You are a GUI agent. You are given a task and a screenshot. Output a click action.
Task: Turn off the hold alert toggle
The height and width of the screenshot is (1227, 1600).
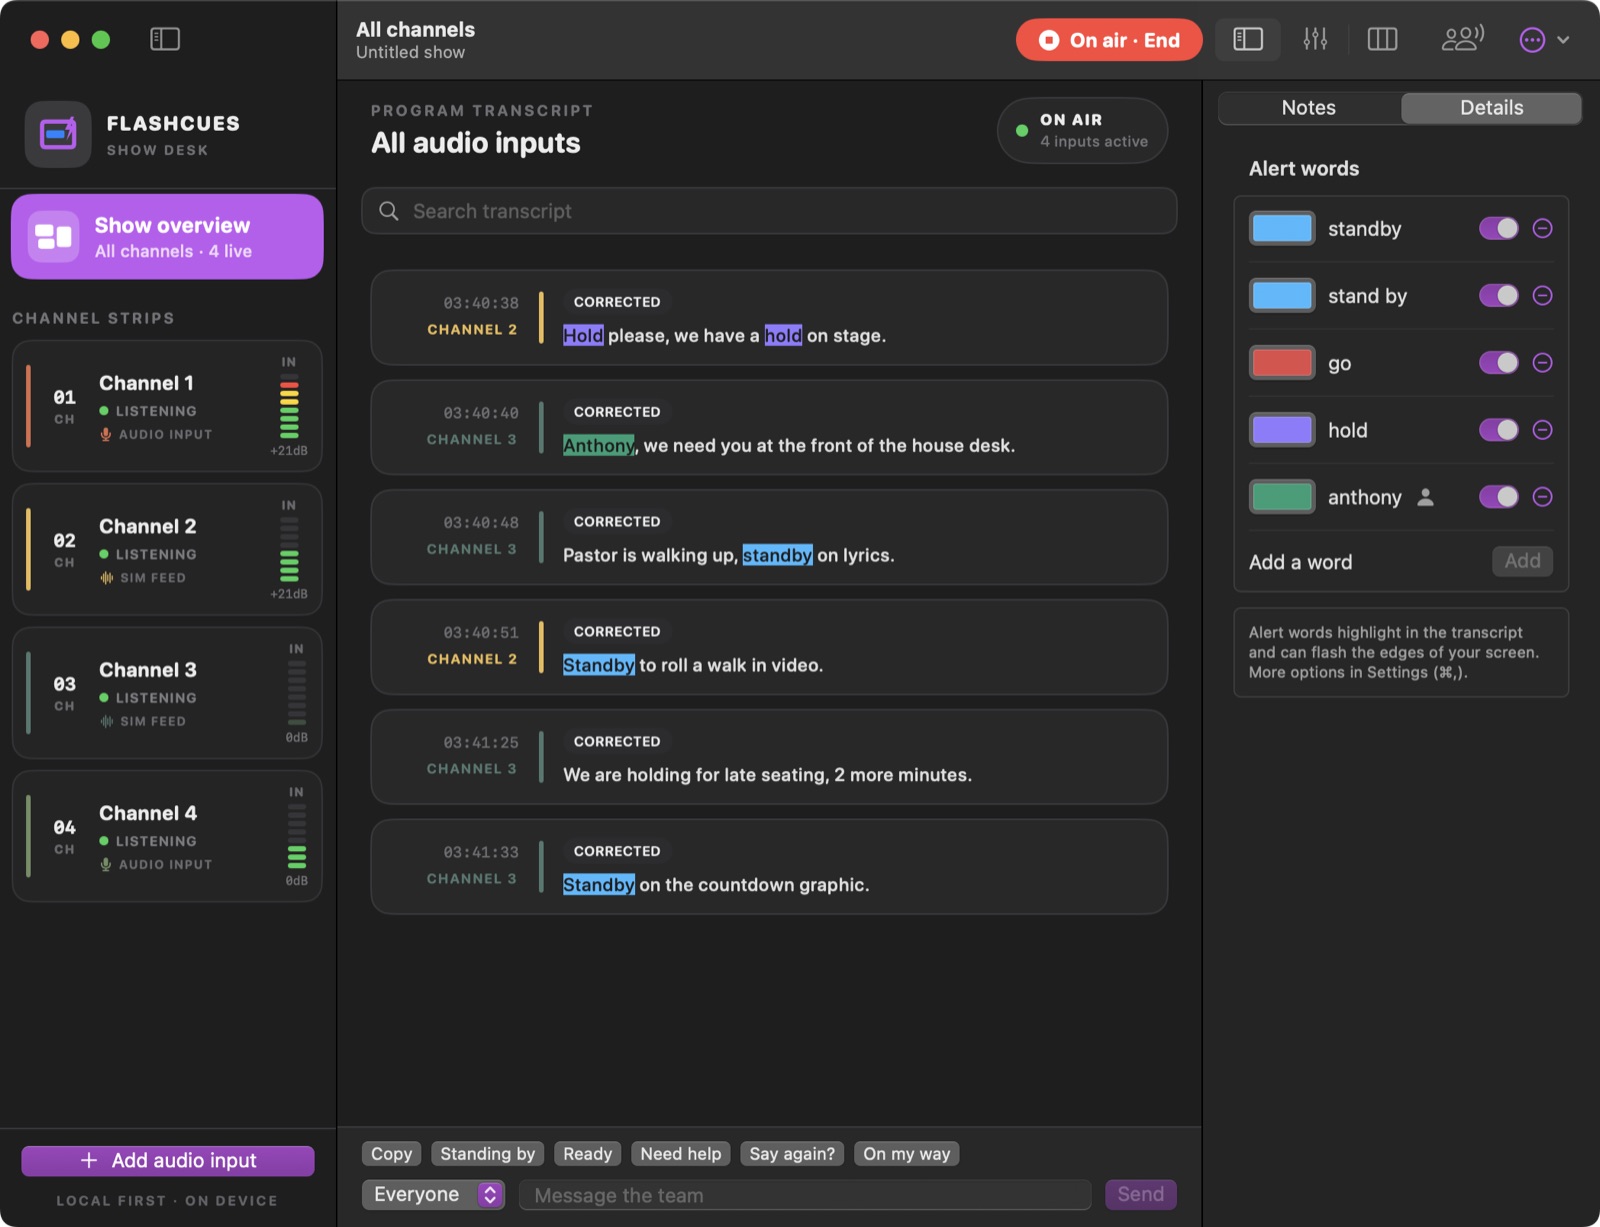tap(1498, 430)
